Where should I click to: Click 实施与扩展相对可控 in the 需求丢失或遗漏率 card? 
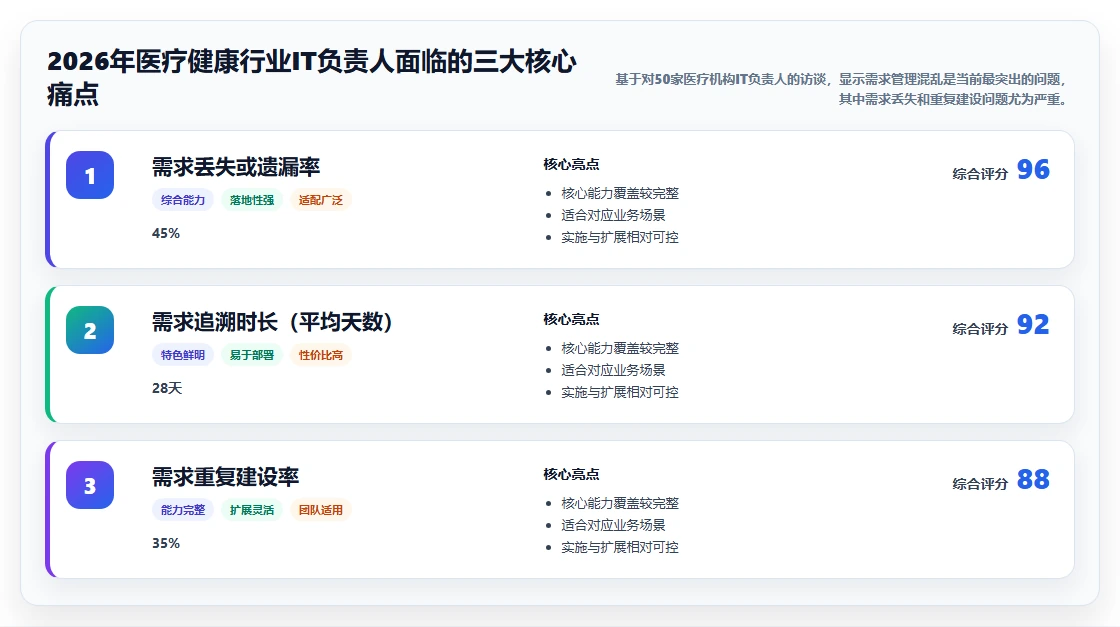[620, 237]
